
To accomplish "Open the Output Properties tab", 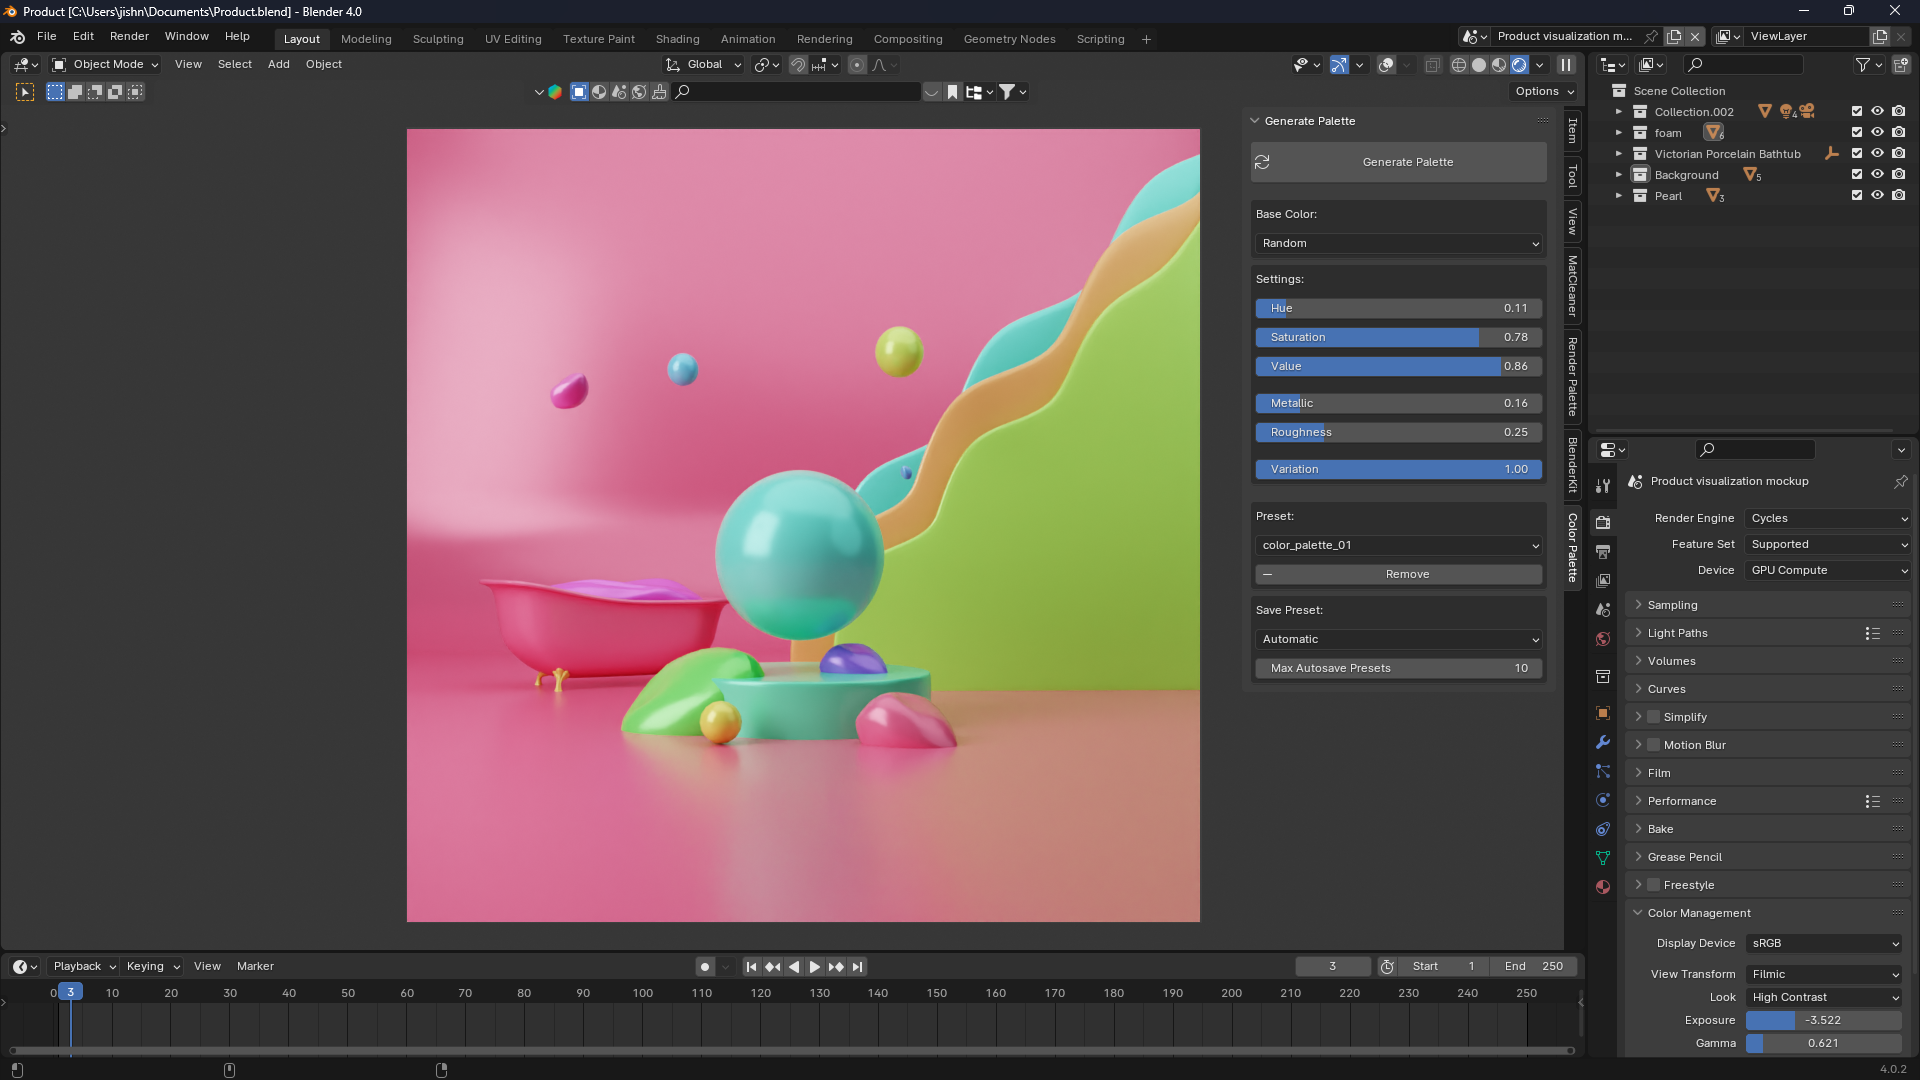I will click(x=1603, y=551).
